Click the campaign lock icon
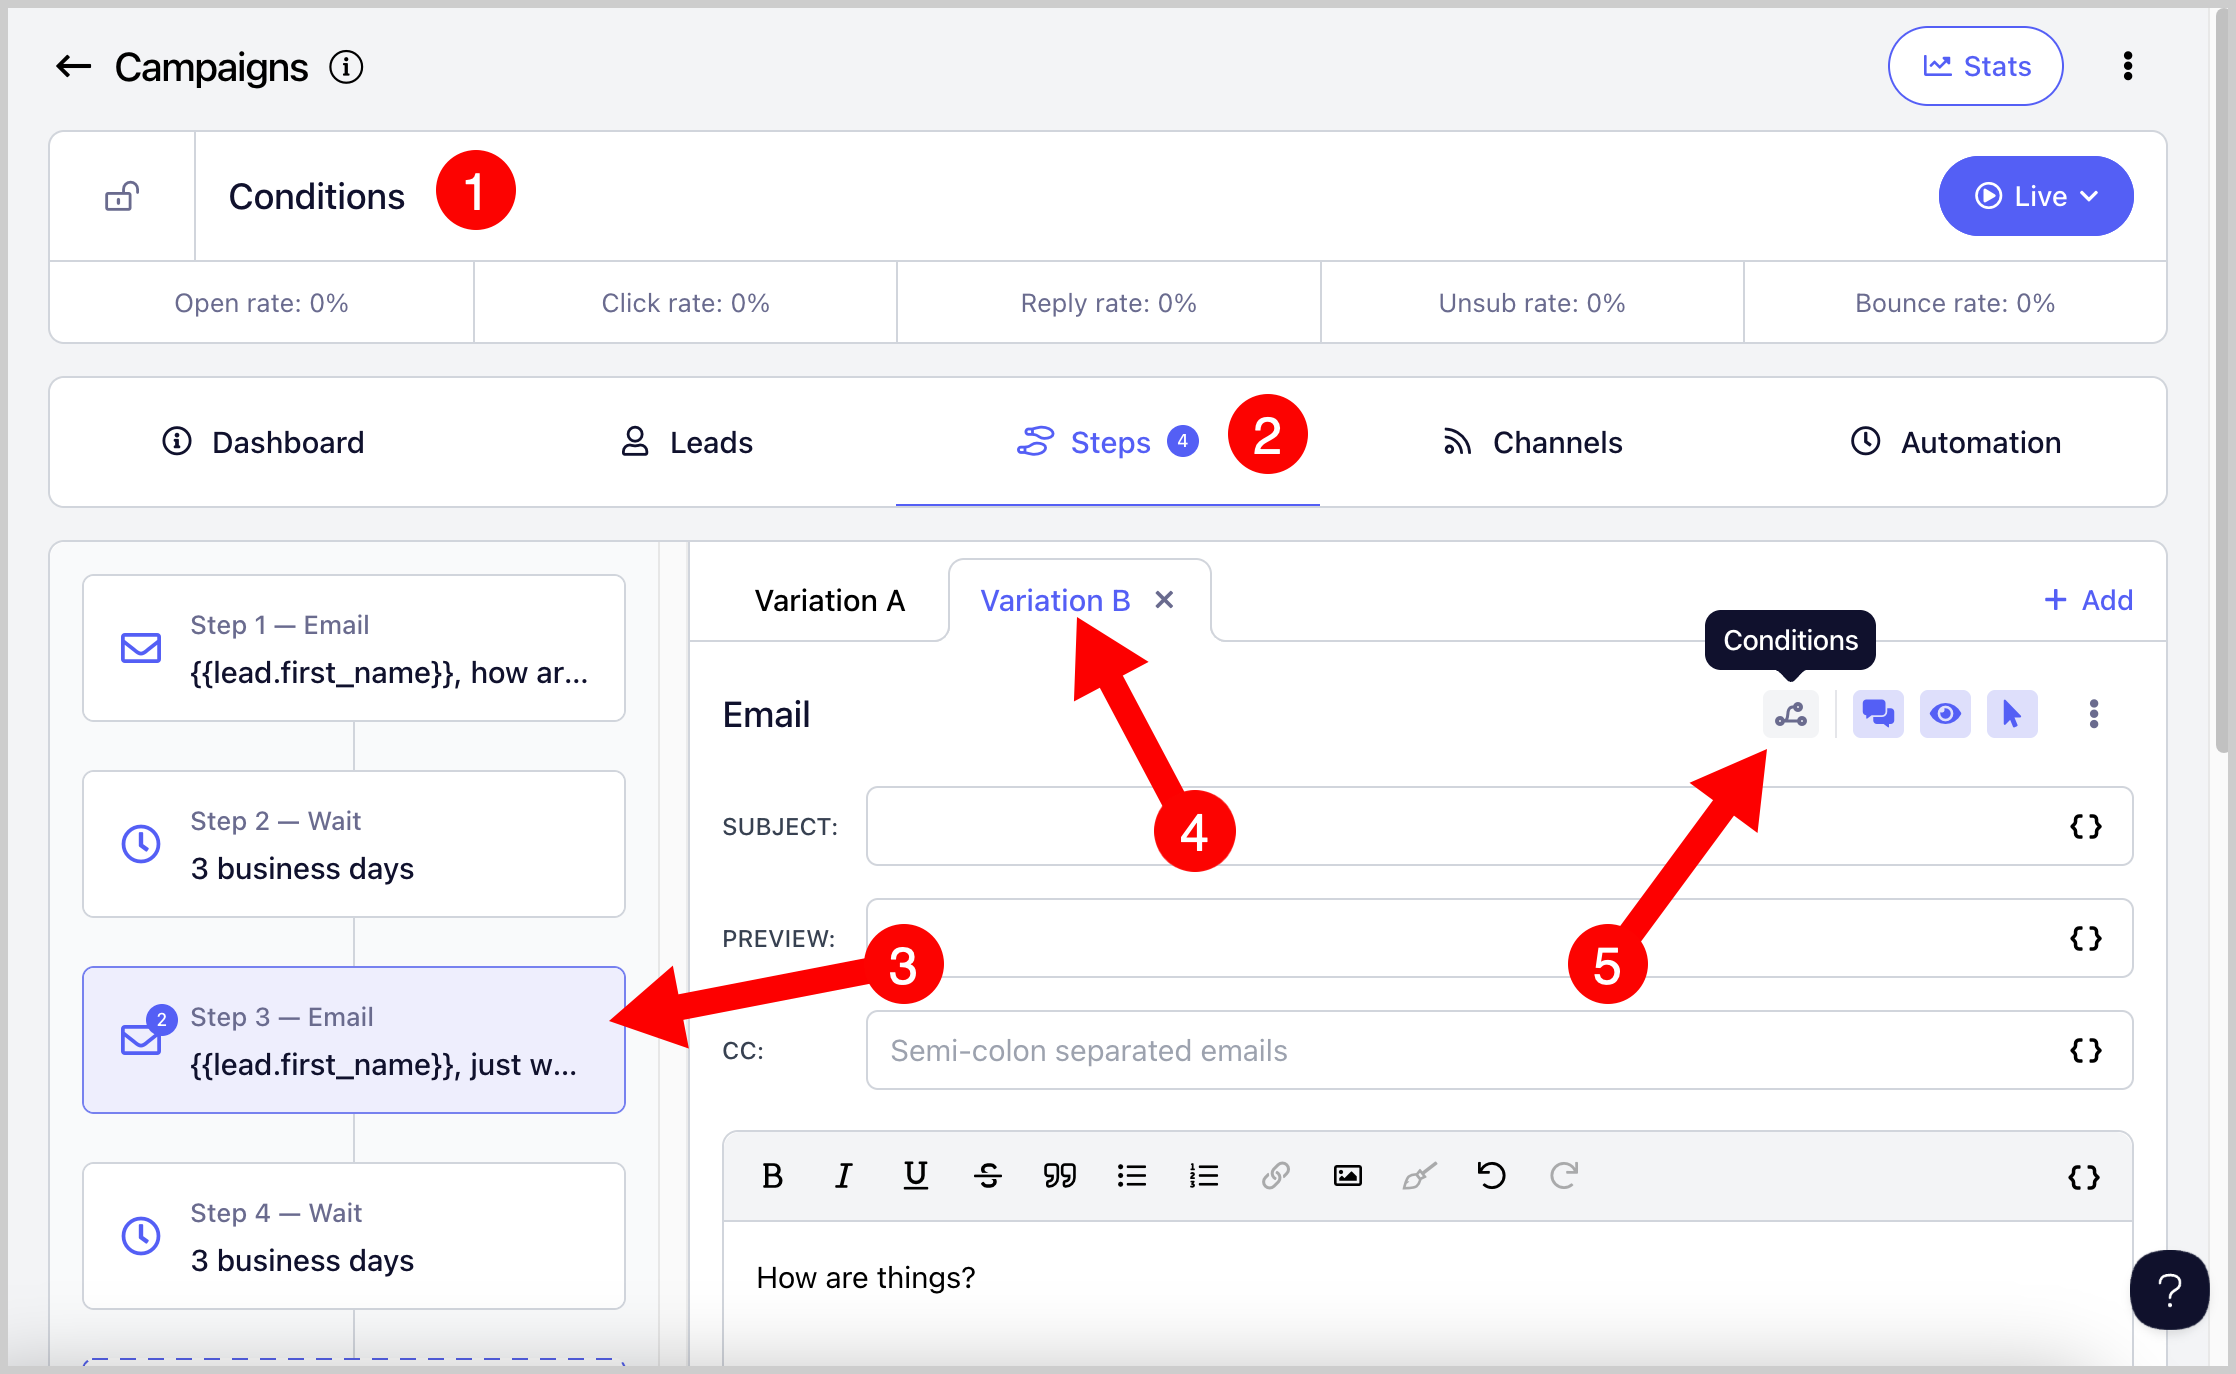 [122, 196]
